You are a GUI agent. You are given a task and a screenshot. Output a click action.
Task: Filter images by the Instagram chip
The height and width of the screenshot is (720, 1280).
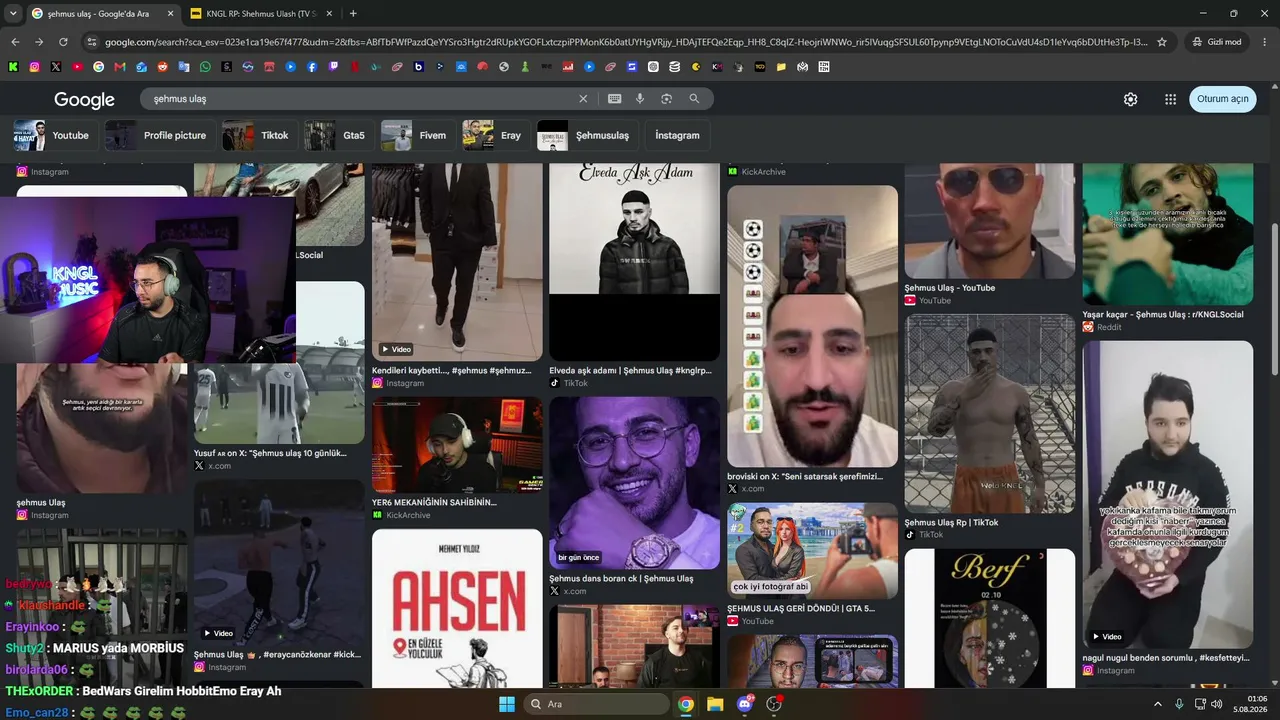point(677,136)
